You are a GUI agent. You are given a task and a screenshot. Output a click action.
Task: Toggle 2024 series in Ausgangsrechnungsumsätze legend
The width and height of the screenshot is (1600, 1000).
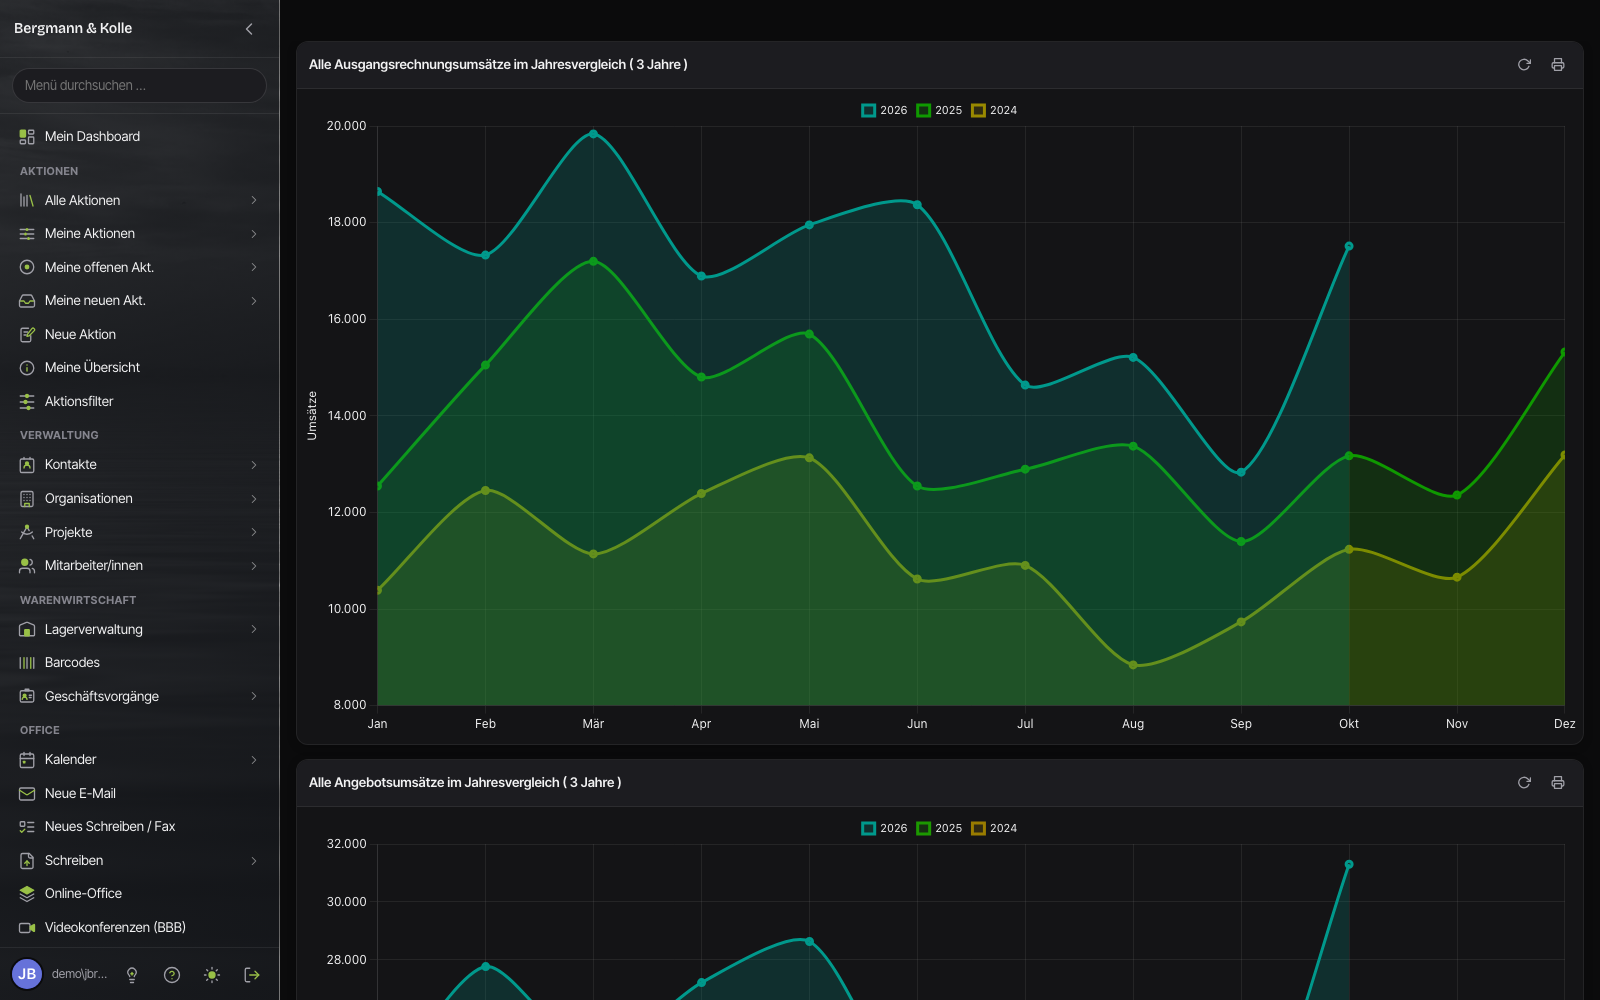click(995, 111)
